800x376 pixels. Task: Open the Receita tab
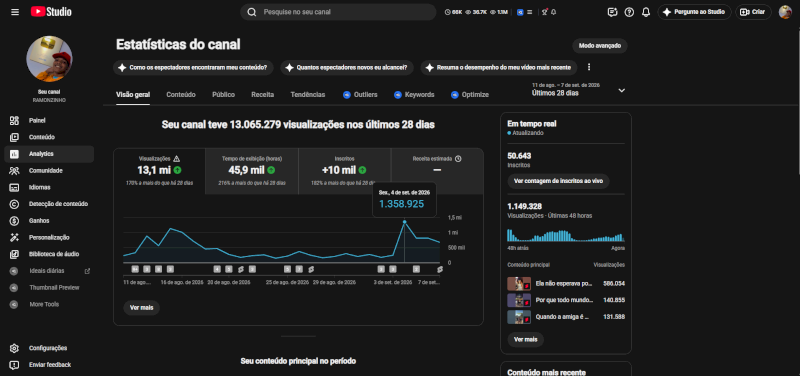(262, 94)
